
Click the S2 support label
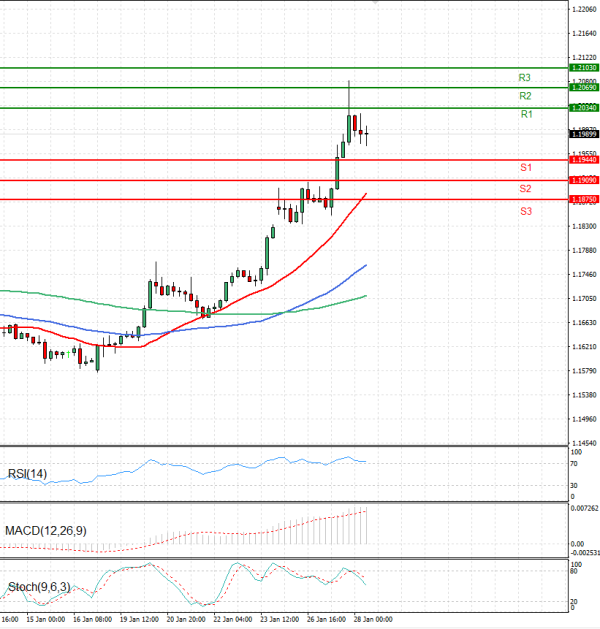pos(525,189)
